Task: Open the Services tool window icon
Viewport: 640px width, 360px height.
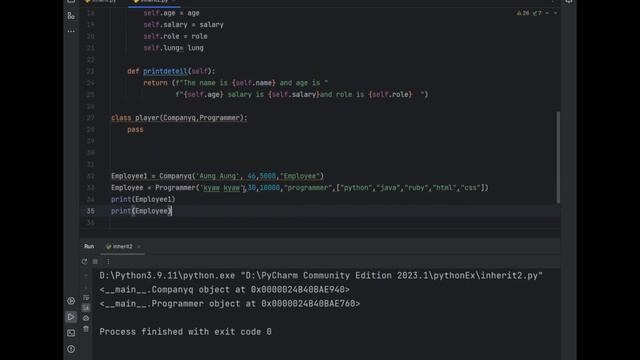Action: pos(71,301)
